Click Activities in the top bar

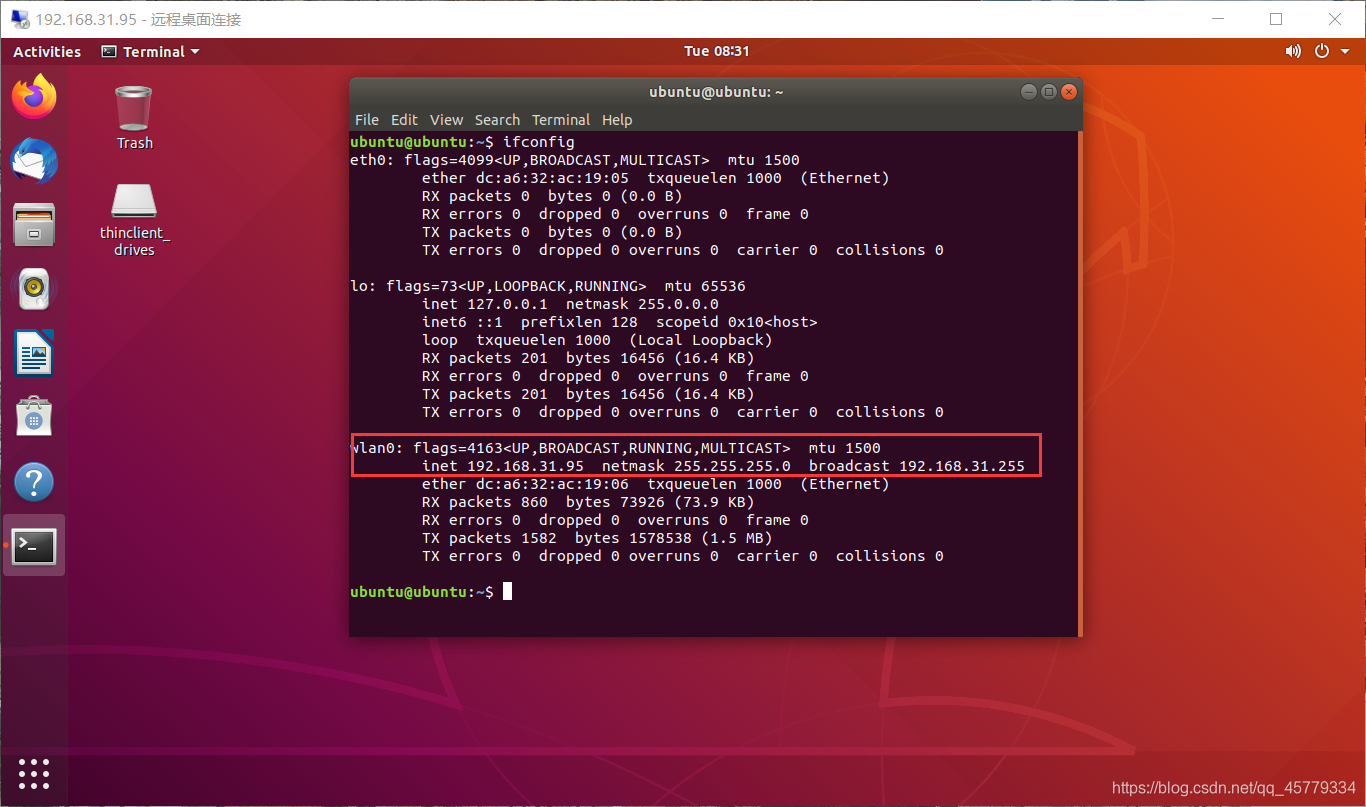[46, 51]
